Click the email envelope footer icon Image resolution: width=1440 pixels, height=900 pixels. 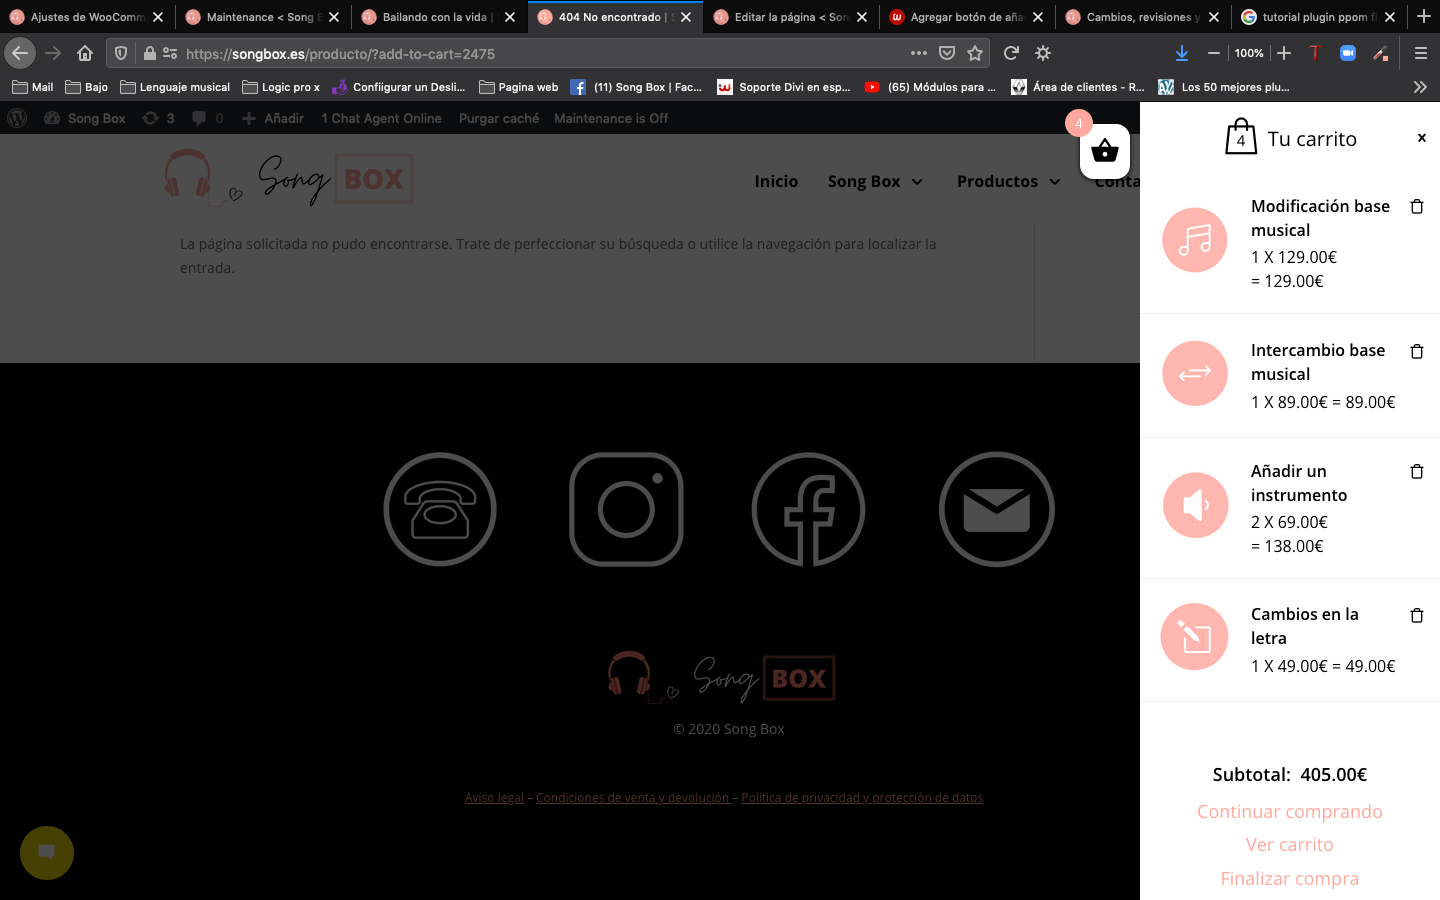pyautogui.click(x=997, y=509)
